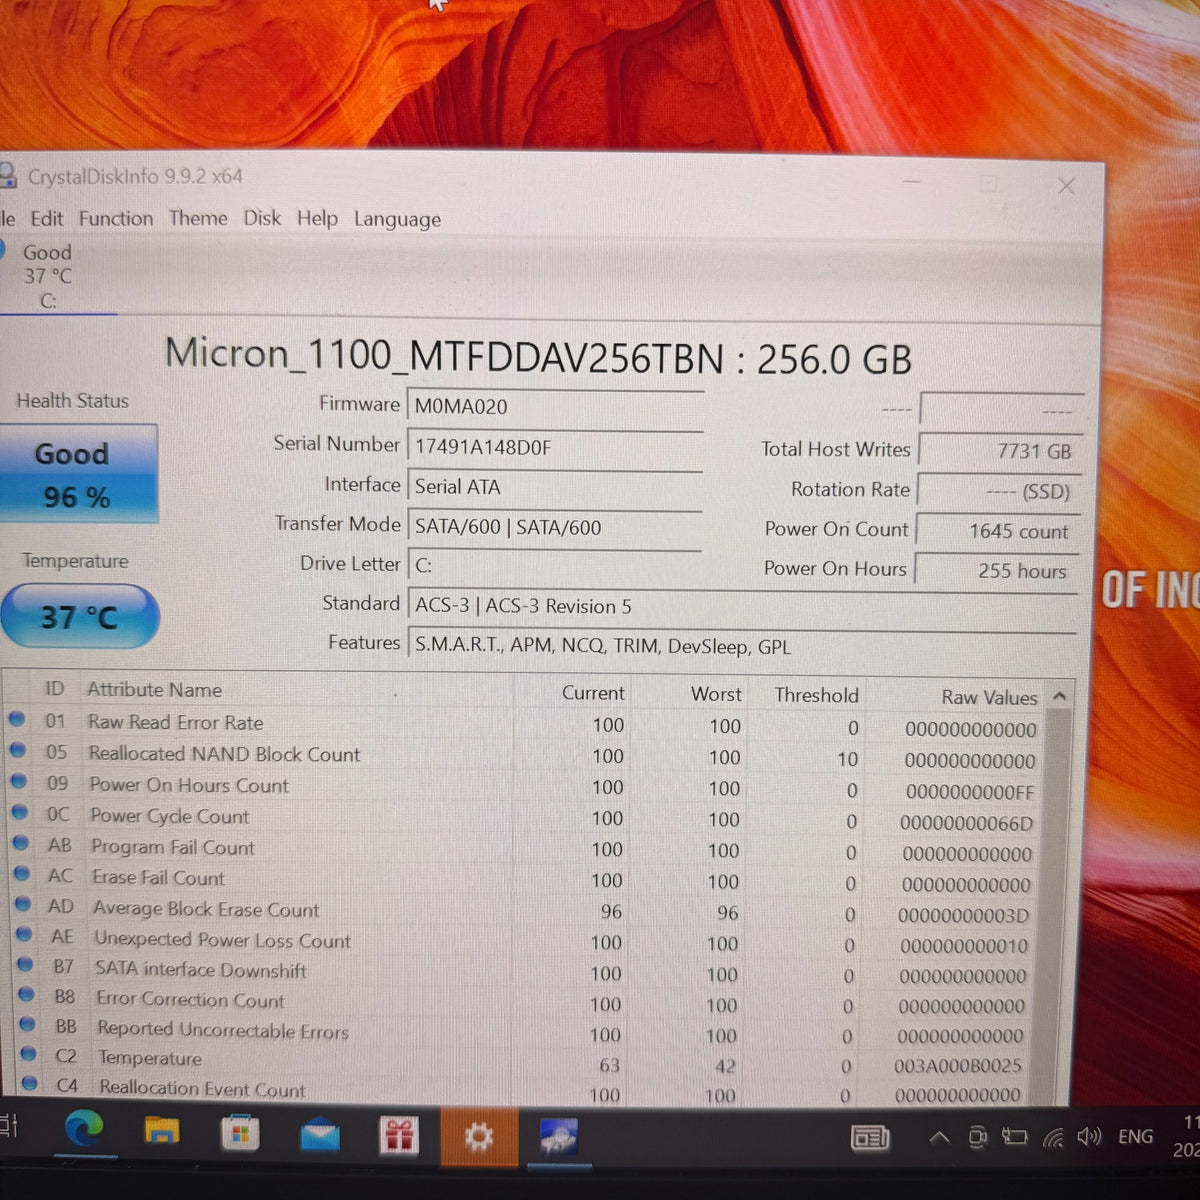
Task: Open Microsoft Store from the taskbar
Action: click(240, 1135)
